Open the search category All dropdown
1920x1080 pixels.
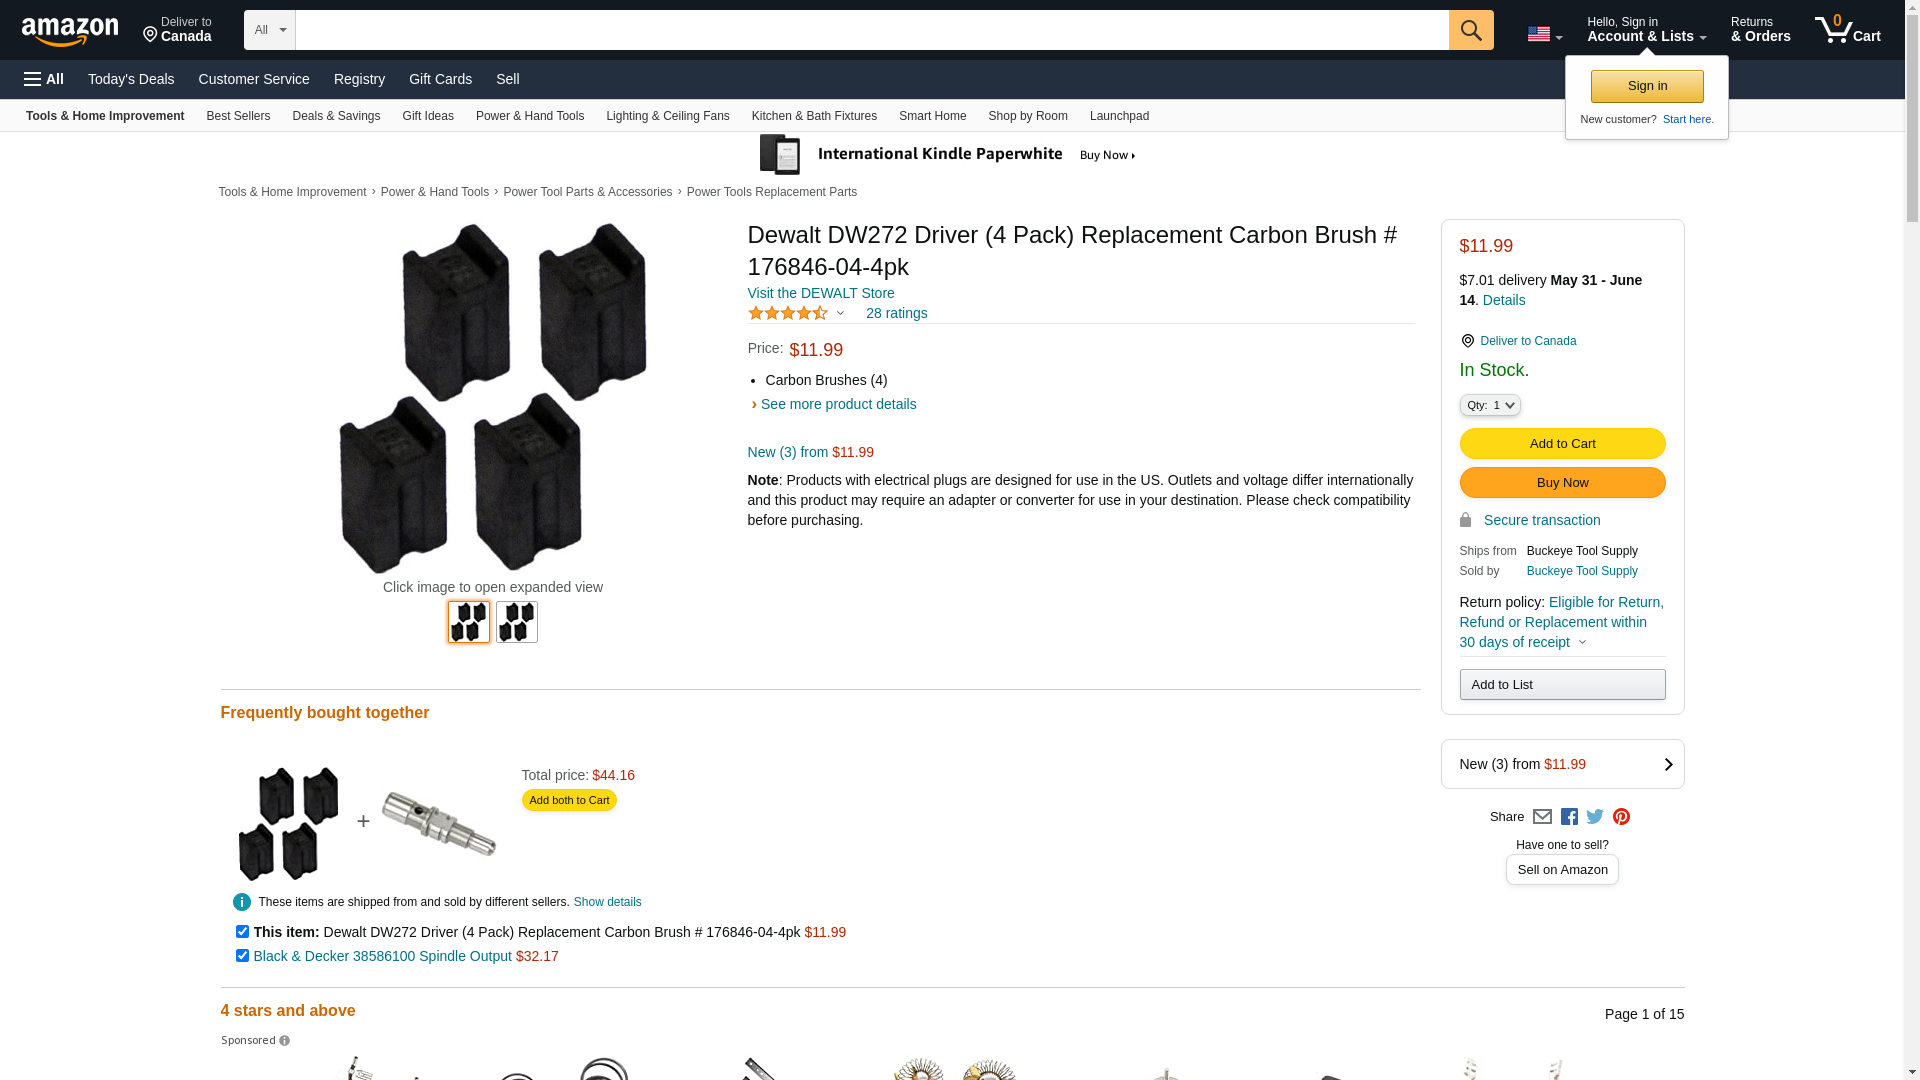[269, 30]
